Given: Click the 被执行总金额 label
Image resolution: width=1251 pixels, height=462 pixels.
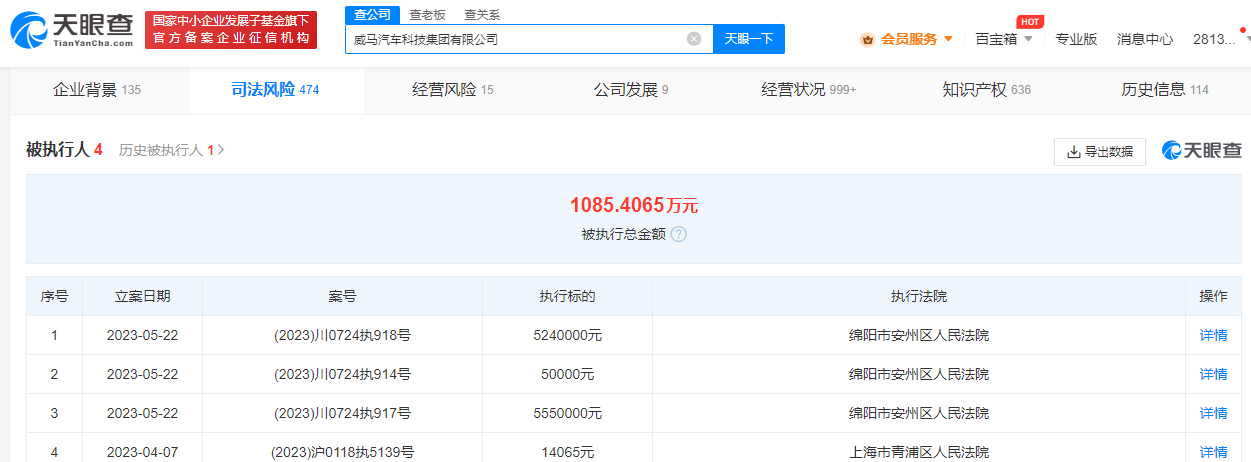Looking at the screenshot, I should click(624, 235).
